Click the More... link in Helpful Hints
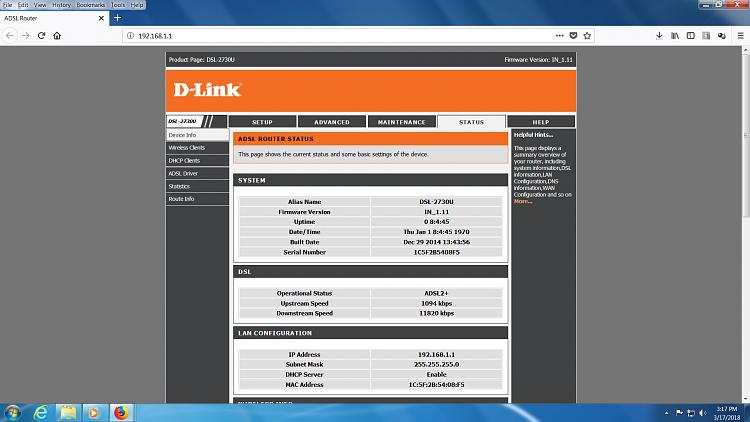This screenshot has width=750, height=422. click(x=523, y=201)
